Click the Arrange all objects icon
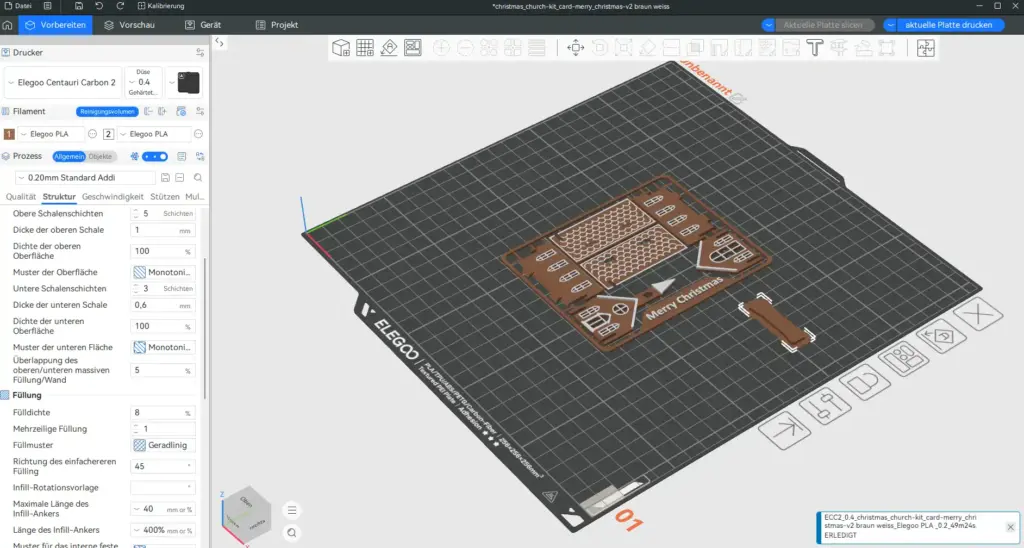1024x548 pixels. (413, 48)
